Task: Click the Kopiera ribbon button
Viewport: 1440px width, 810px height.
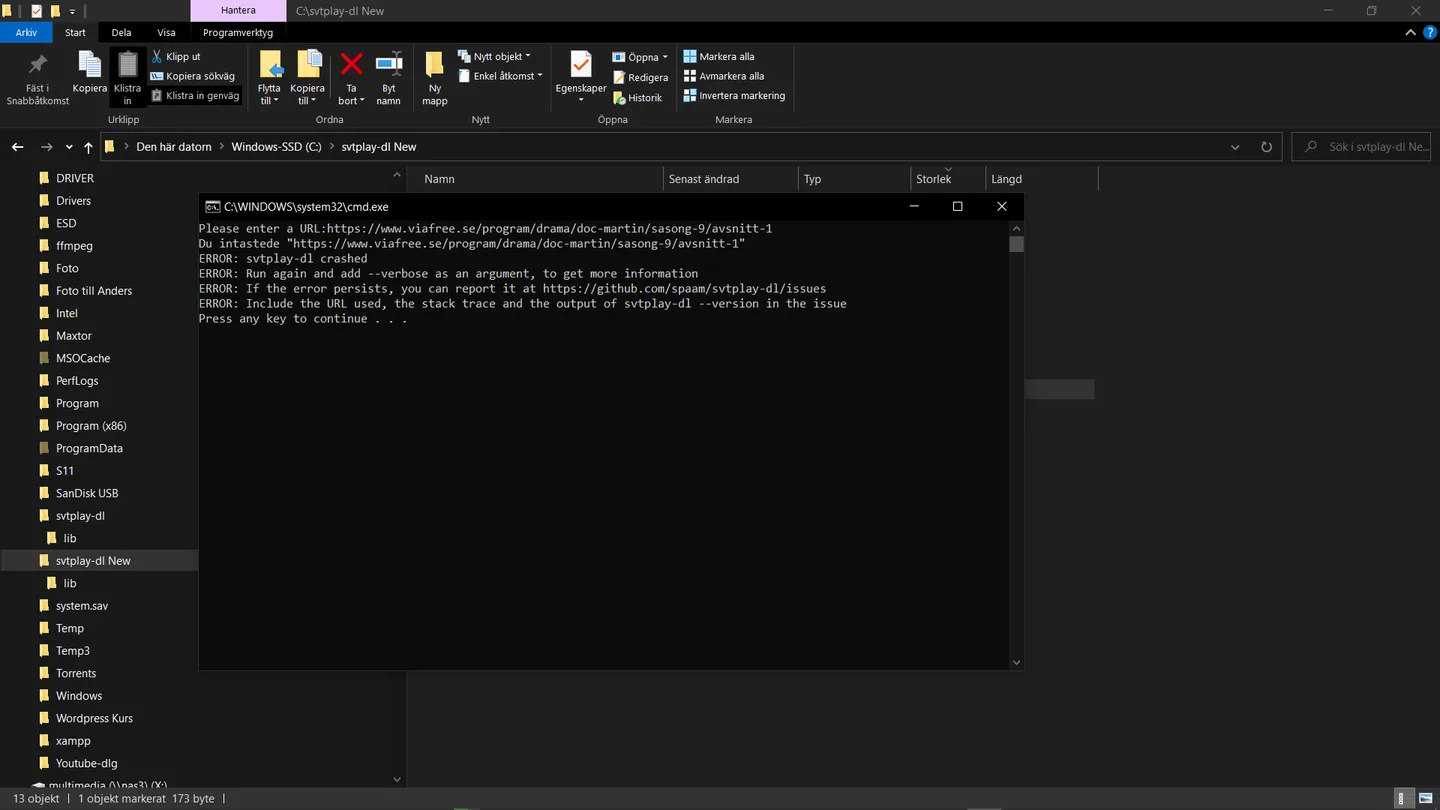Action: tap(90, 73)
